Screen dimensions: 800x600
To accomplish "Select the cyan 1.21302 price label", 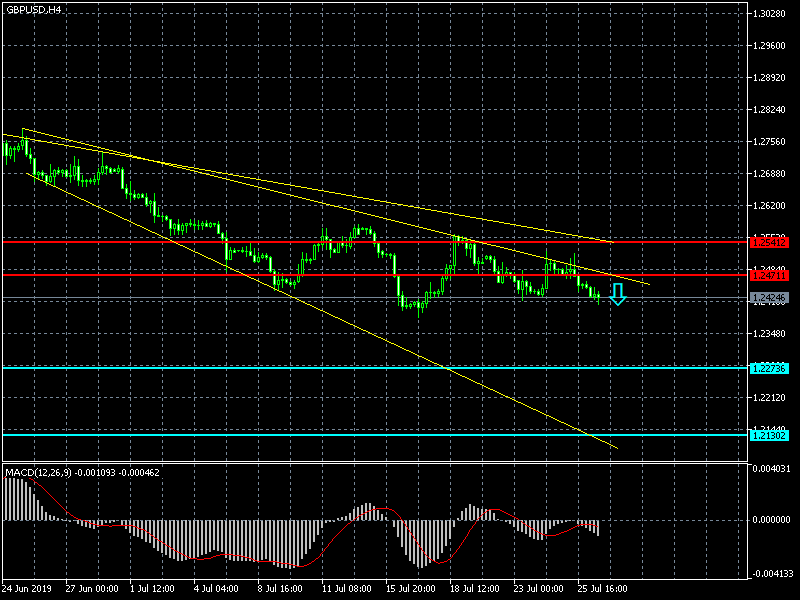I will coord(769,435).
